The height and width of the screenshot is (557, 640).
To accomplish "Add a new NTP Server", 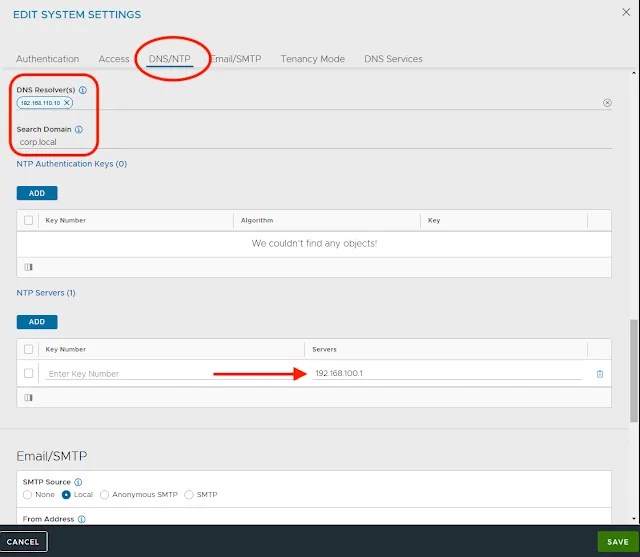I will click(x=37, y=322).
